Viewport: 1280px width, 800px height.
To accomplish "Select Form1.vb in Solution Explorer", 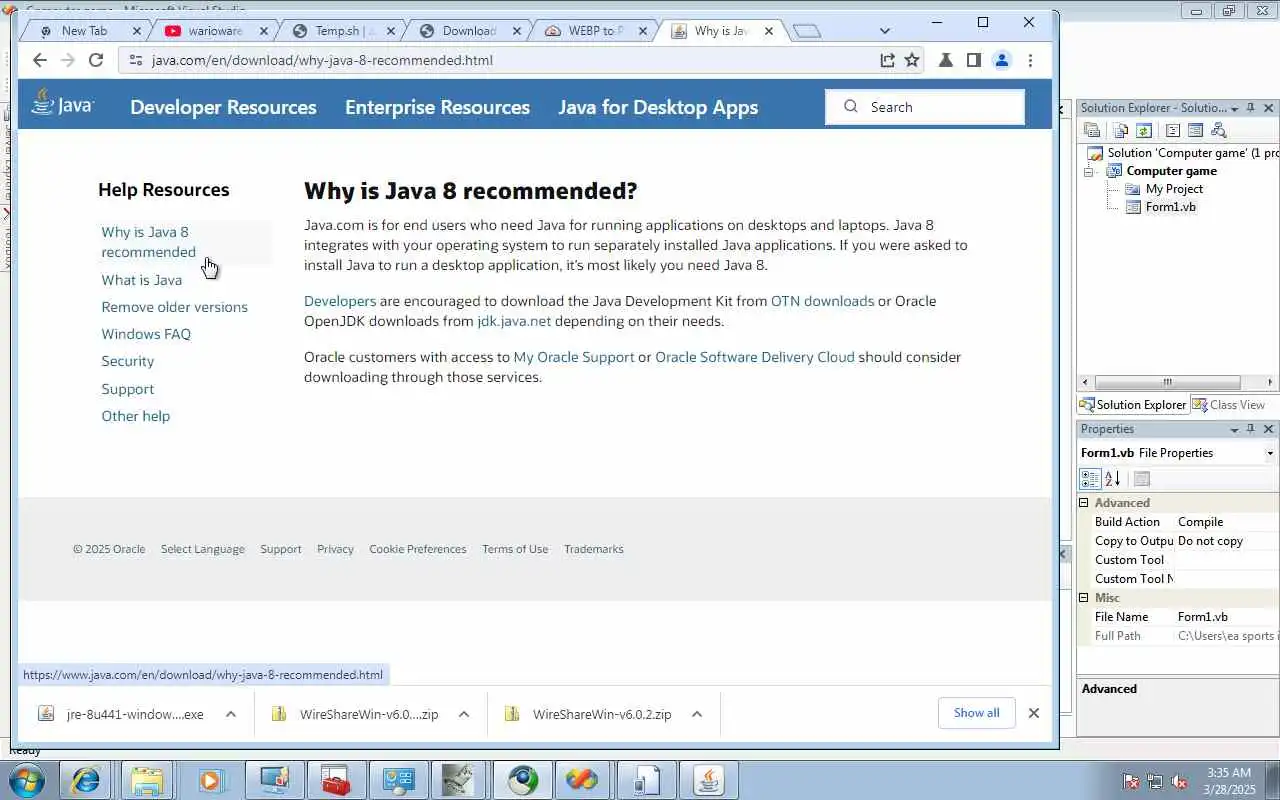I will point(1170,207).
